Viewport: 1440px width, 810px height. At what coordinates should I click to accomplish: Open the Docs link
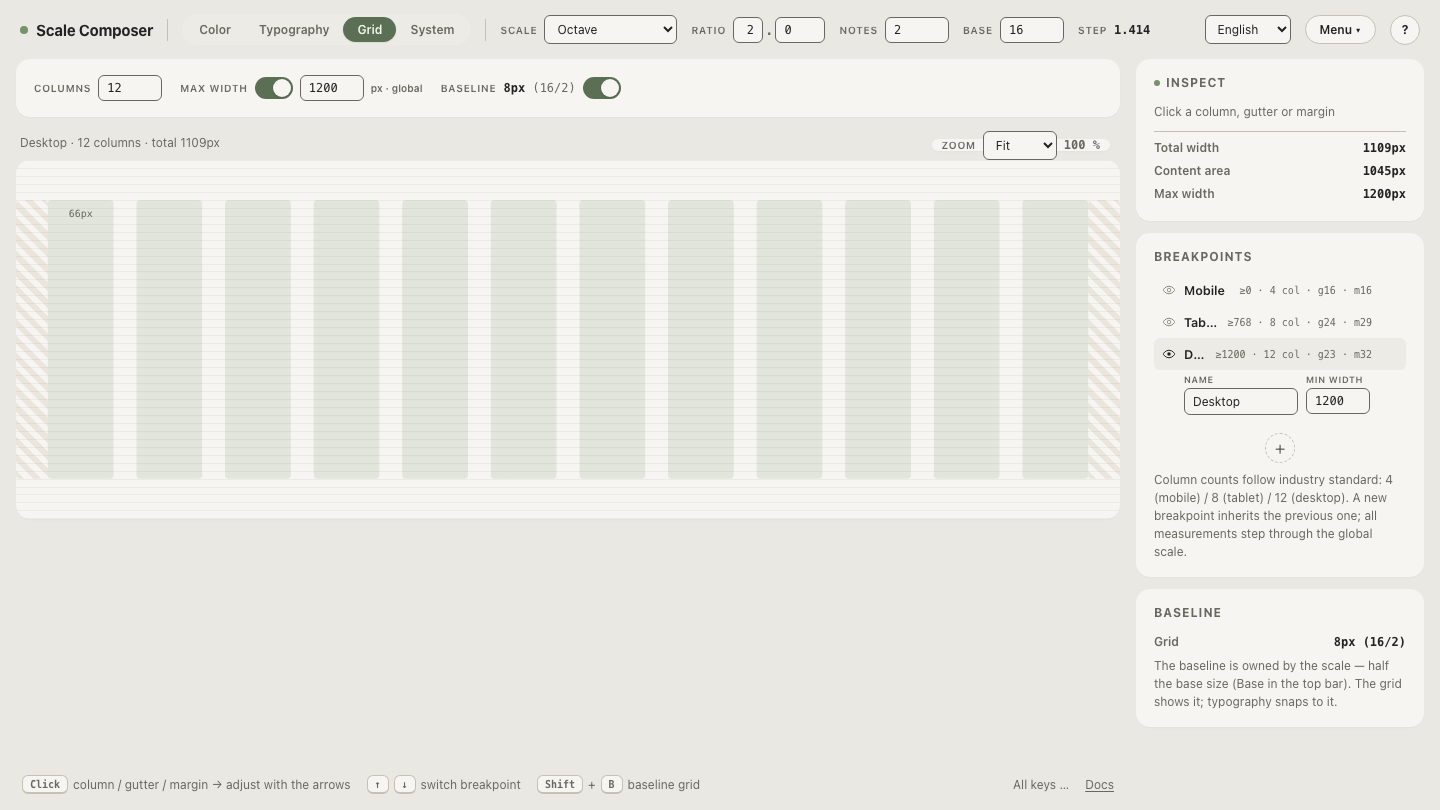coord(1099,785)
